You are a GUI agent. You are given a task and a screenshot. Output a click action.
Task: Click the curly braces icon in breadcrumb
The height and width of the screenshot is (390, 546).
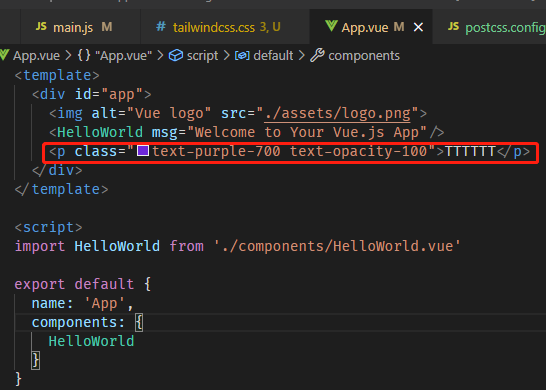84,55
